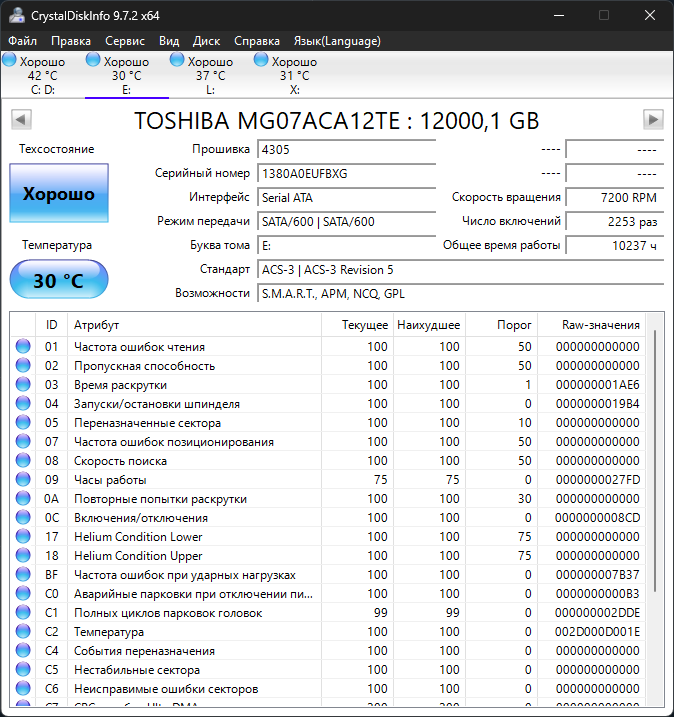The width and height of the screenshot is (674, 717).
Task: Click raw value 0000000027FD of Часы работы
Action: (x=598, y=480)
